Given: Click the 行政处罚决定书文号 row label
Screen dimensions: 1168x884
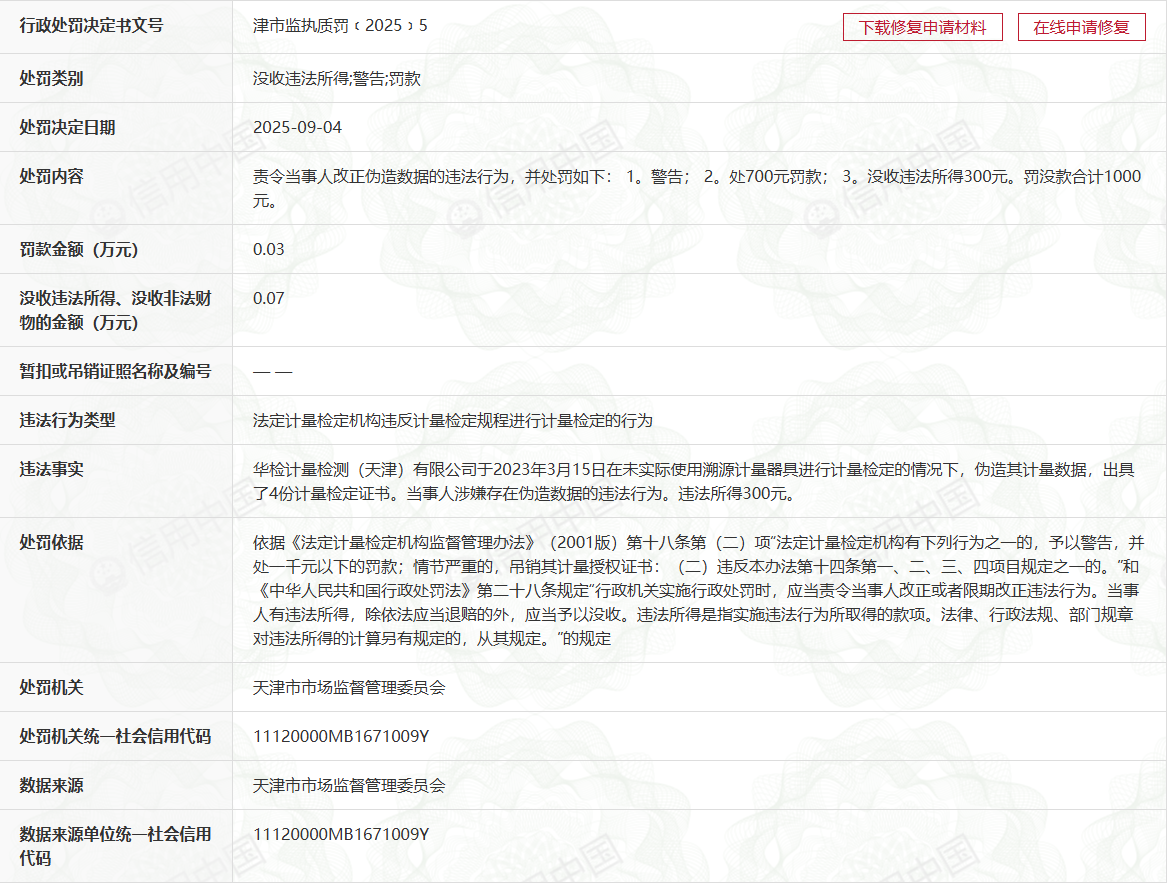Looking at the screenshot, I should pos(91,26).
